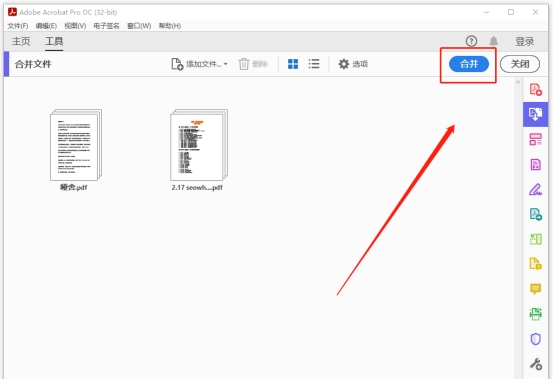Click the blue 合并 (Combine) button
554x379 pixels.
tap(469, 64)
